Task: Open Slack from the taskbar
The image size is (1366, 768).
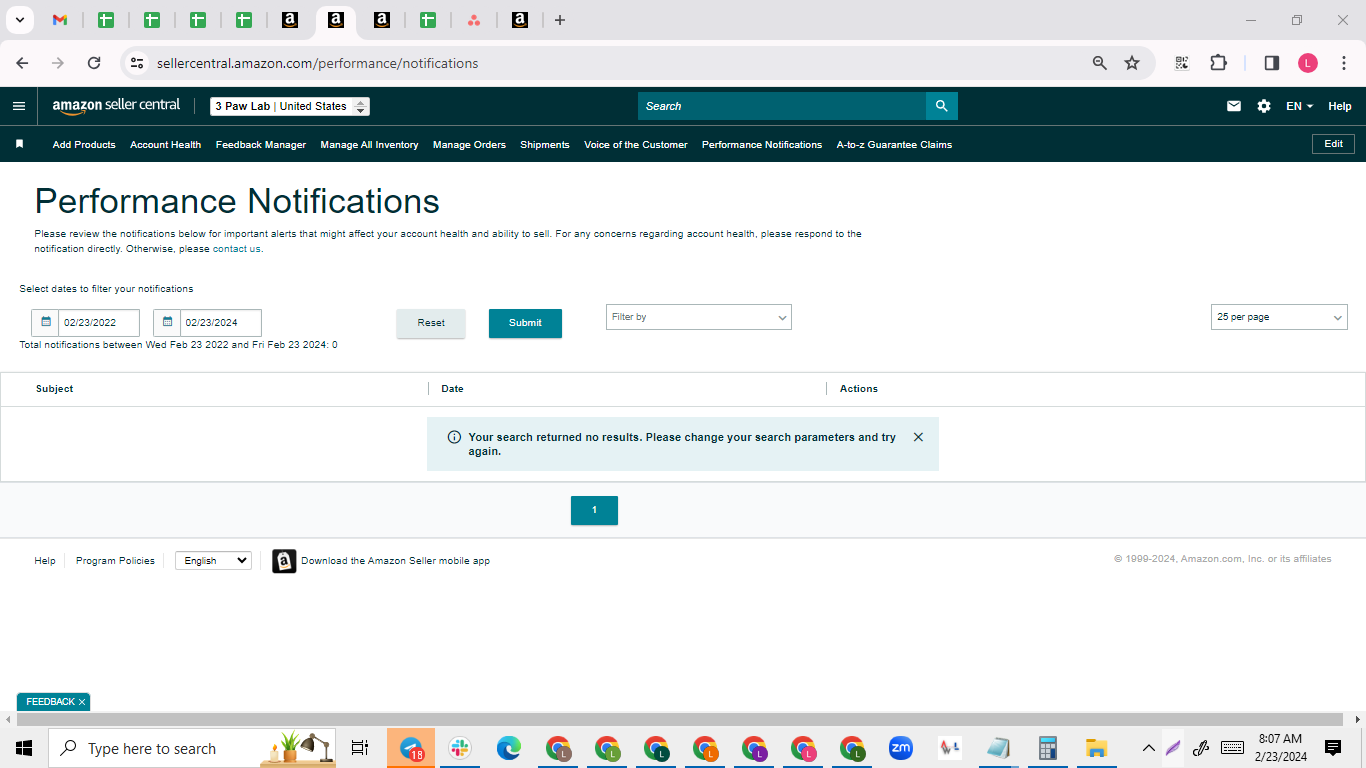Action: tap(460, 748)
